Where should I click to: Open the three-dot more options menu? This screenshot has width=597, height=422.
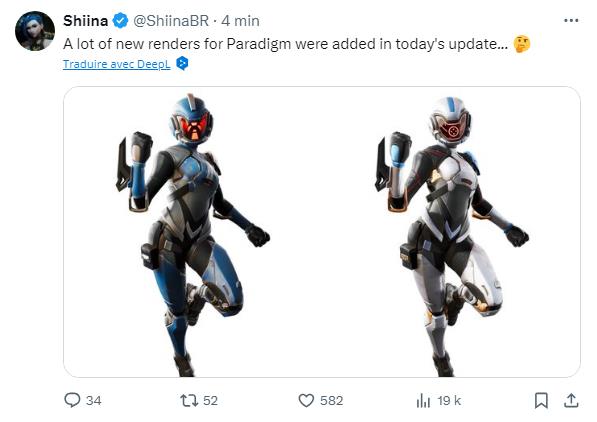(571, 21)
